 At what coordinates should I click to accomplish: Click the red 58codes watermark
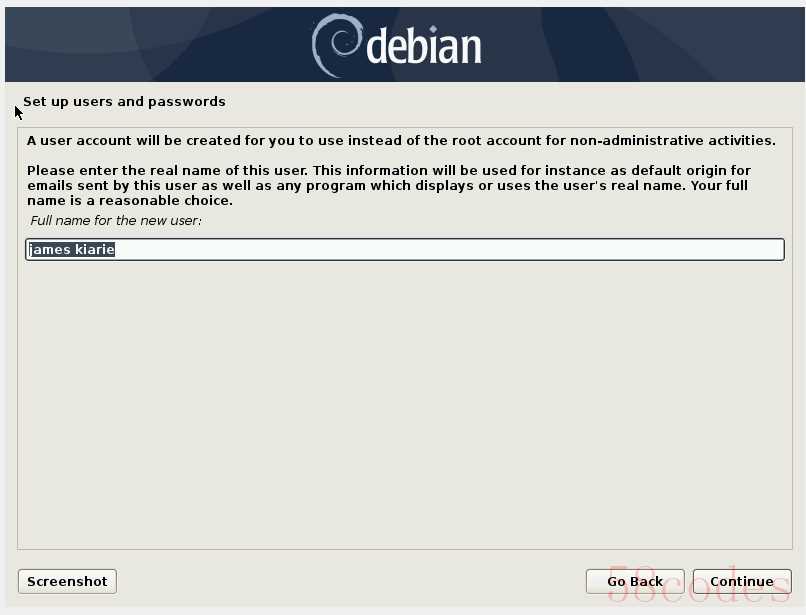tap(698, 584)
